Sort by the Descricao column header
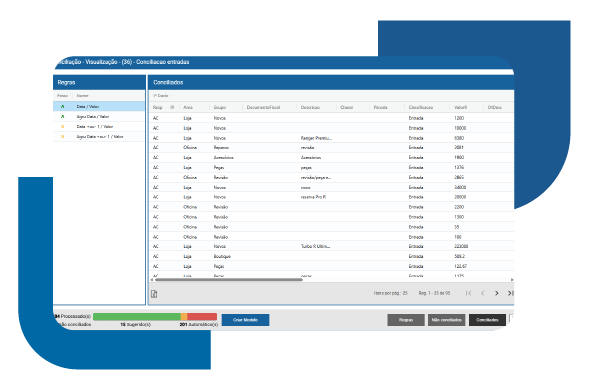This screenshot has width=589, height=382. [x=310, y=107]
